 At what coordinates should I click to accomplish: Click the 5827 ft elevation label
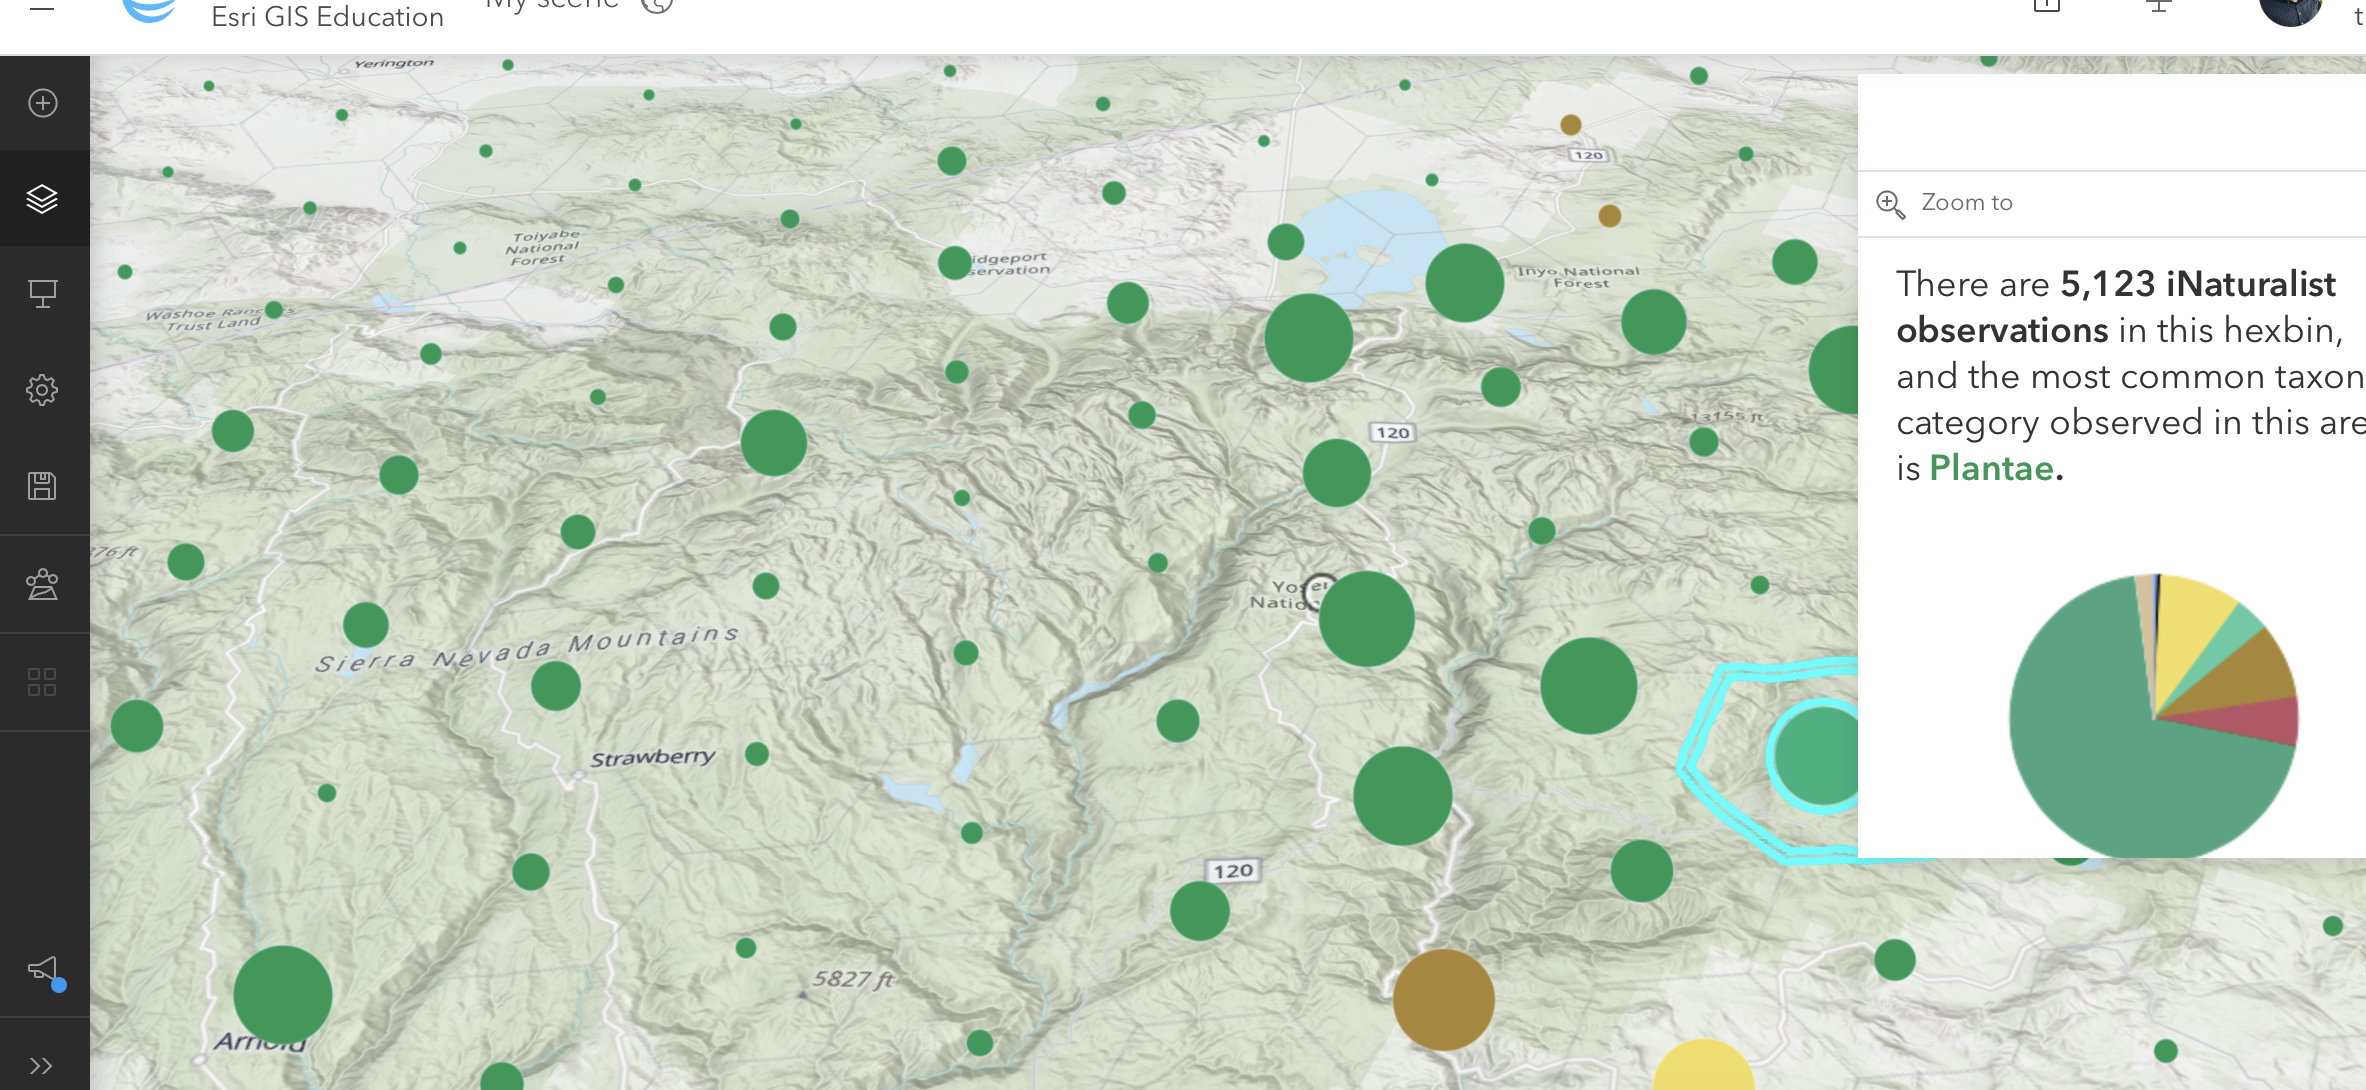[x=852, y=979]
